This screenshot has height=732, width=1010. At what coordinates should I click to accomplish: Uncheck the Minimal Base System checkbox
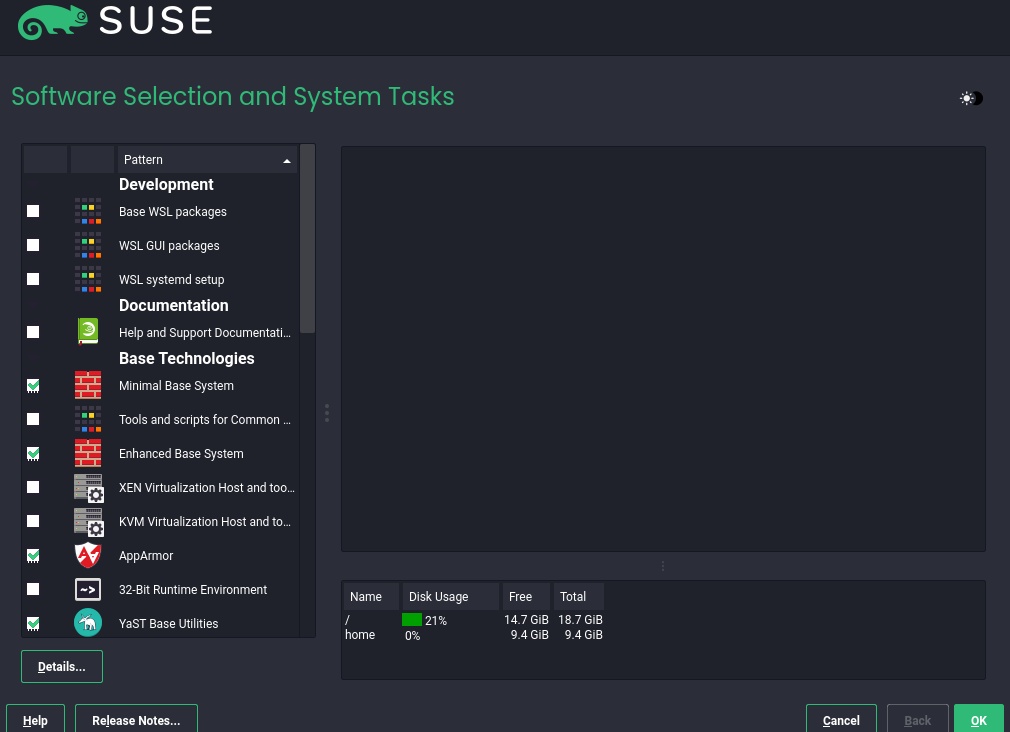33,385
